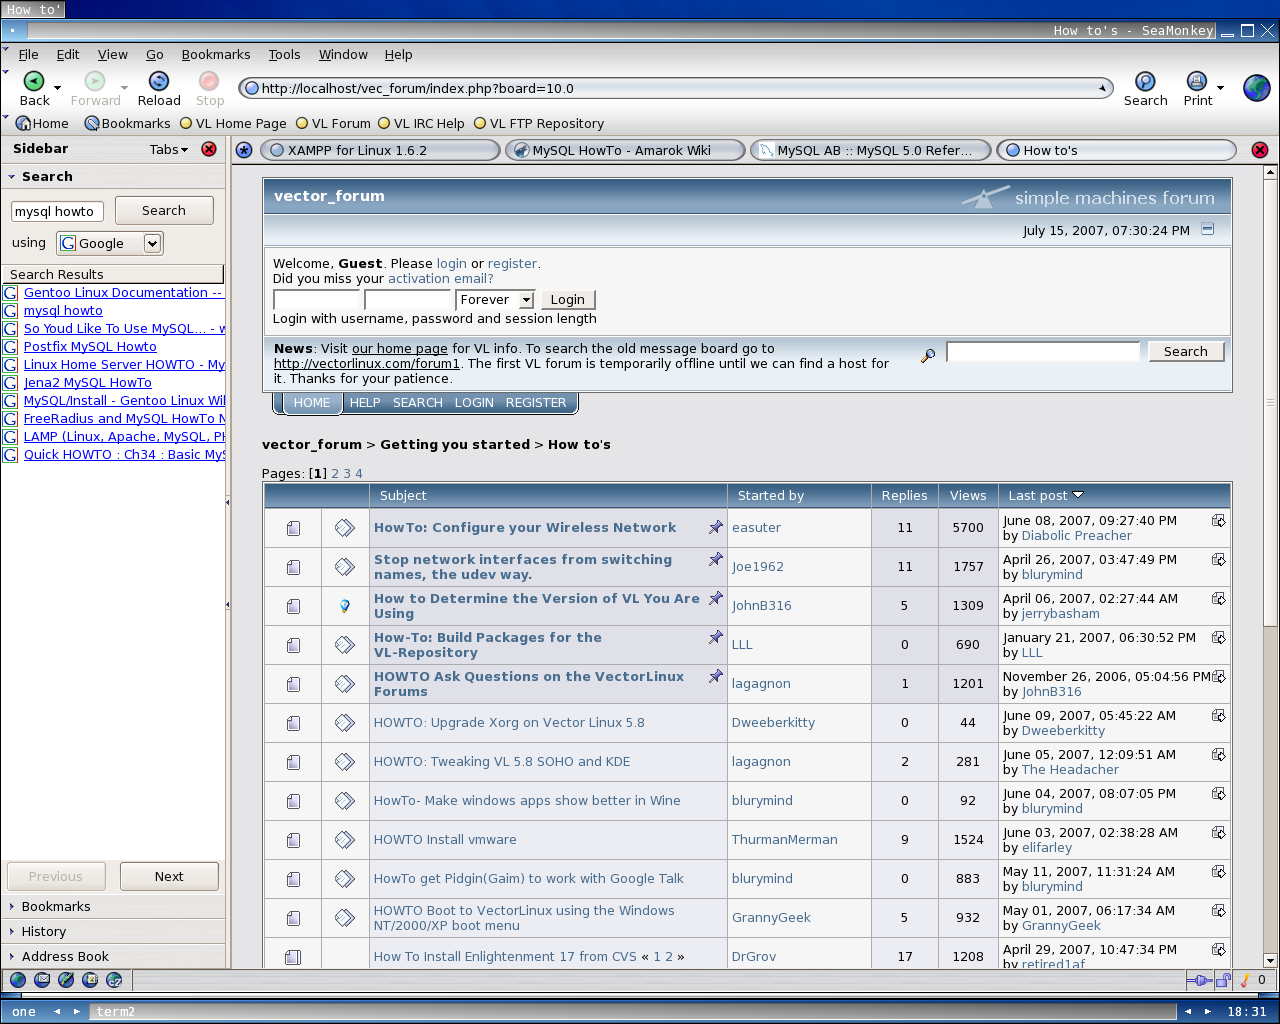Click the REGISTER nav tab
Viewport: 1280px width, 1024px height.
(x=536, y=402)
